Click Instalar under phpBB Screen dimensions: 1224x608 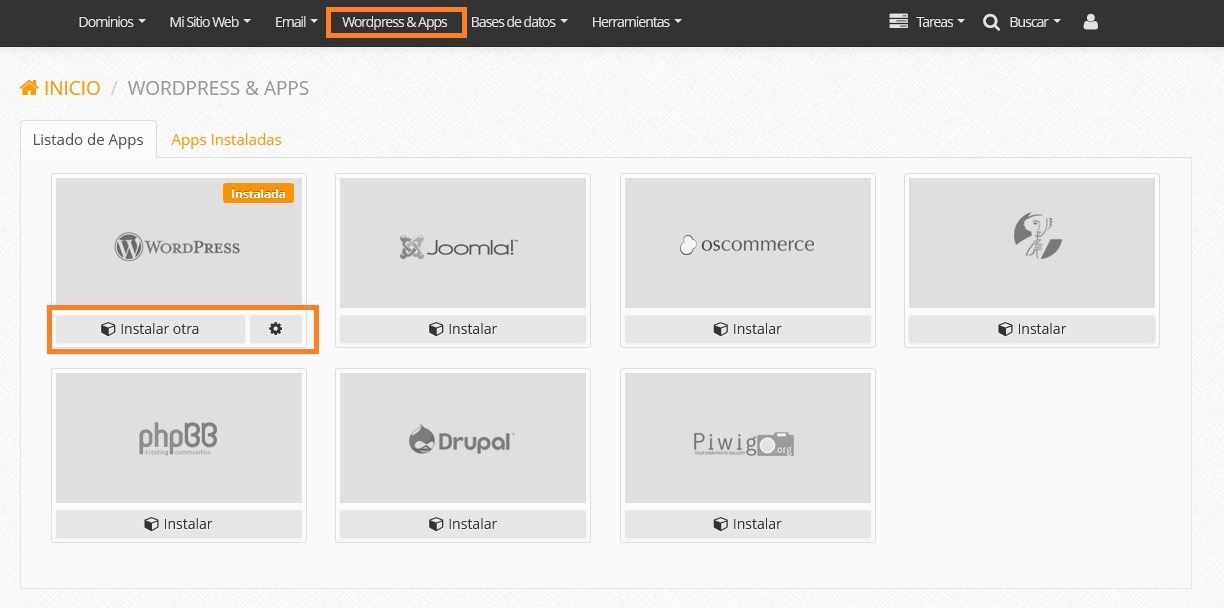(179, 524)
